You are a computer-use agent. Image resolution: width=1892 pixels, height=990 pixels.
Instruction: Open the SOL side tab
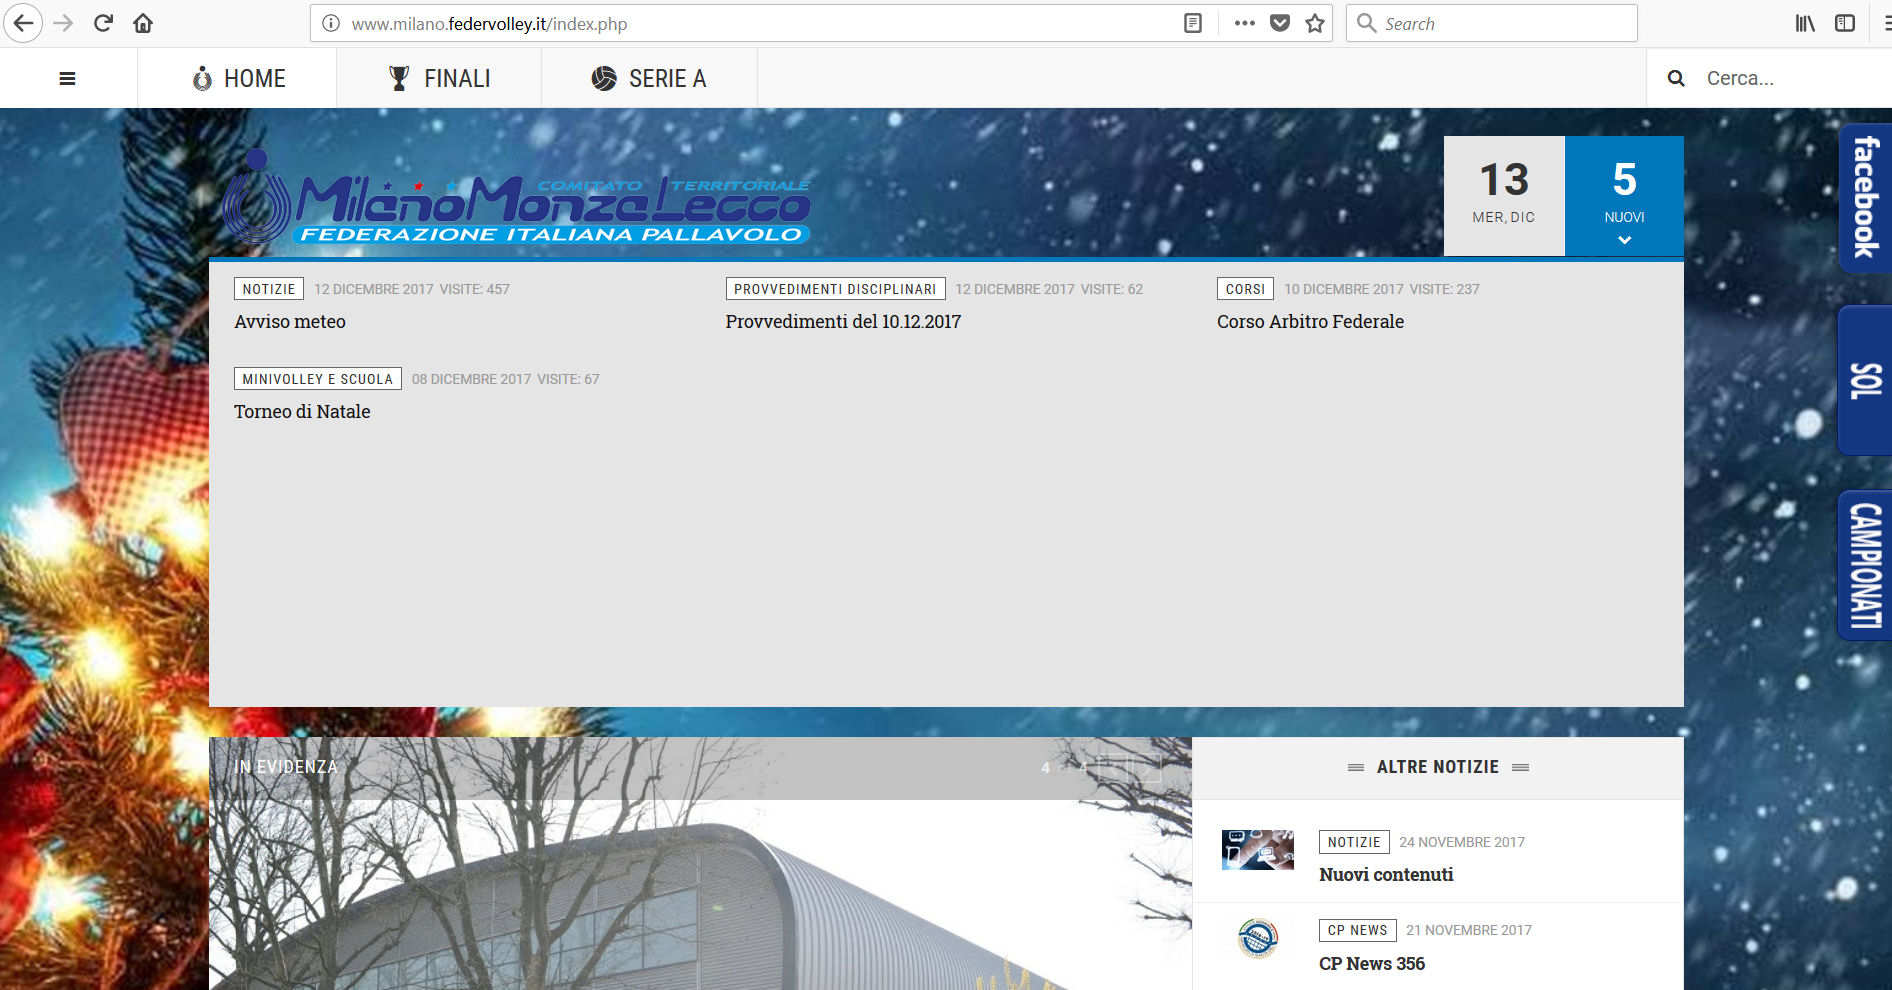[1866, 380]
